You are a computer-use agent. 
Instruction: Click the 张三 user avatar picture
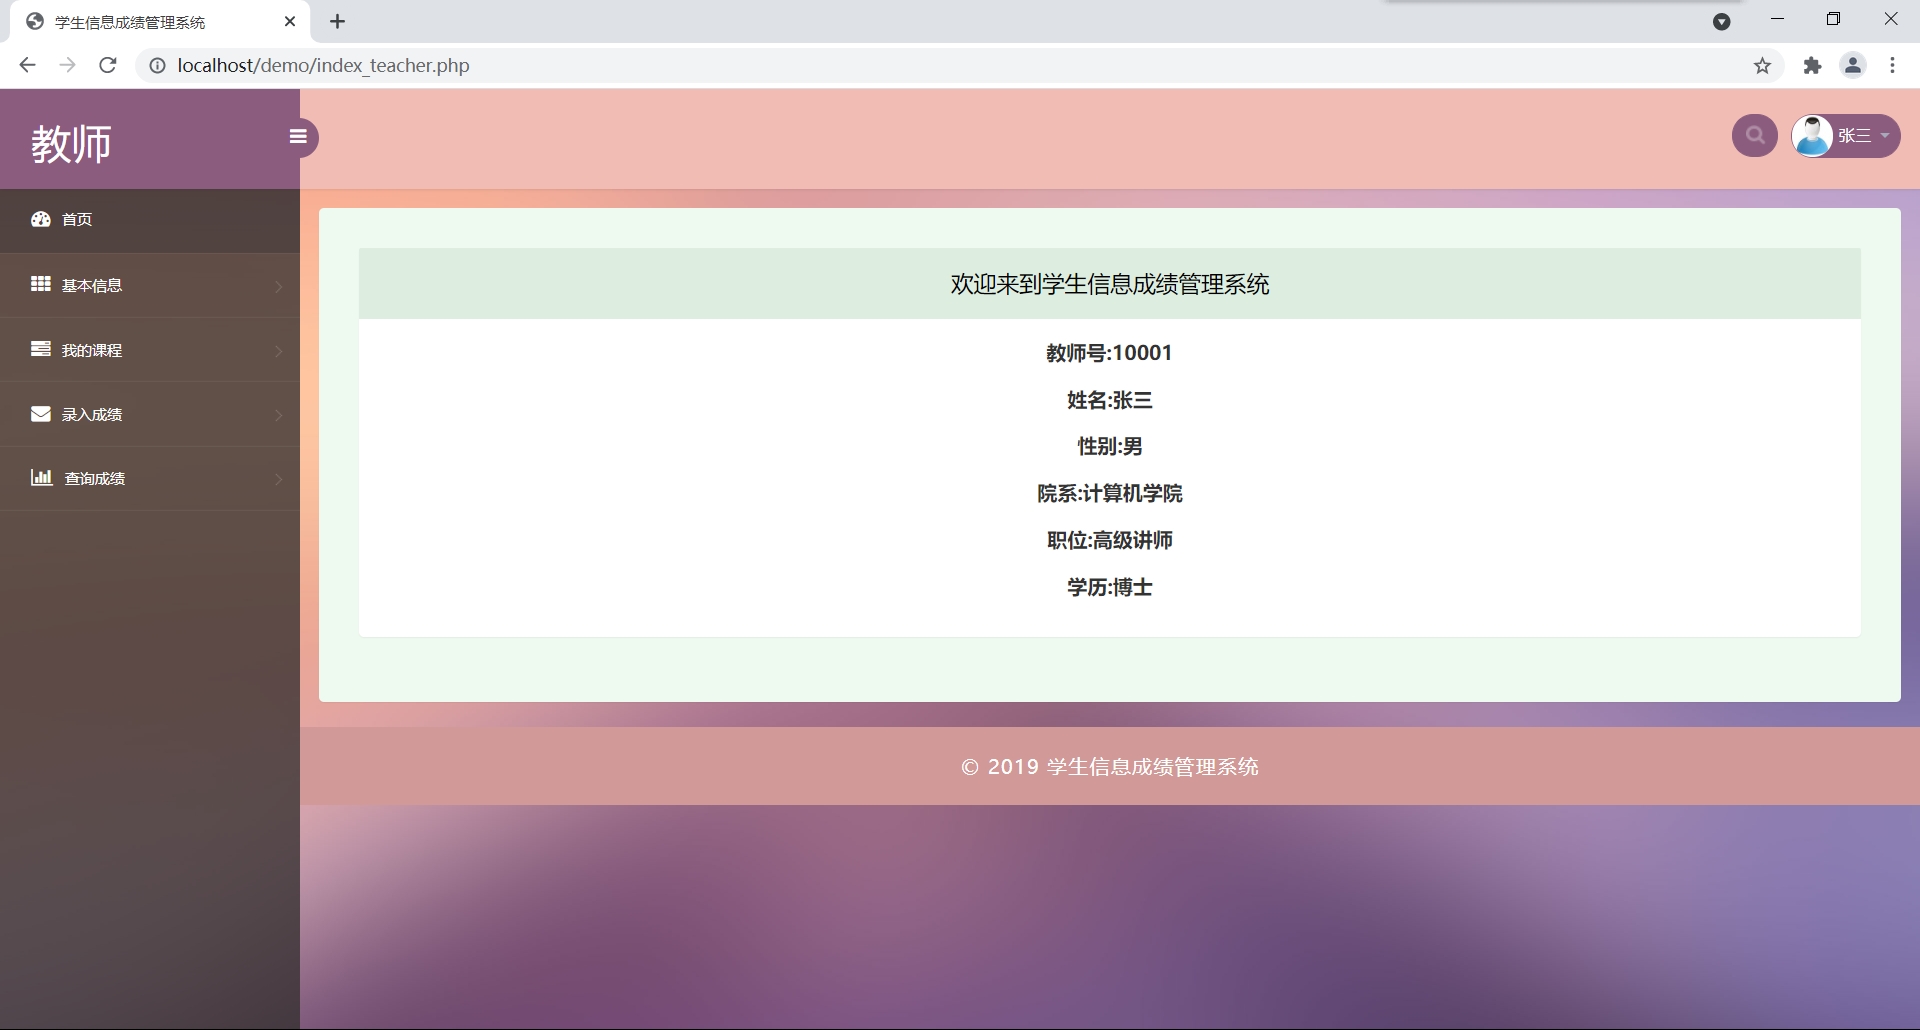click(x=1812, y=136)
